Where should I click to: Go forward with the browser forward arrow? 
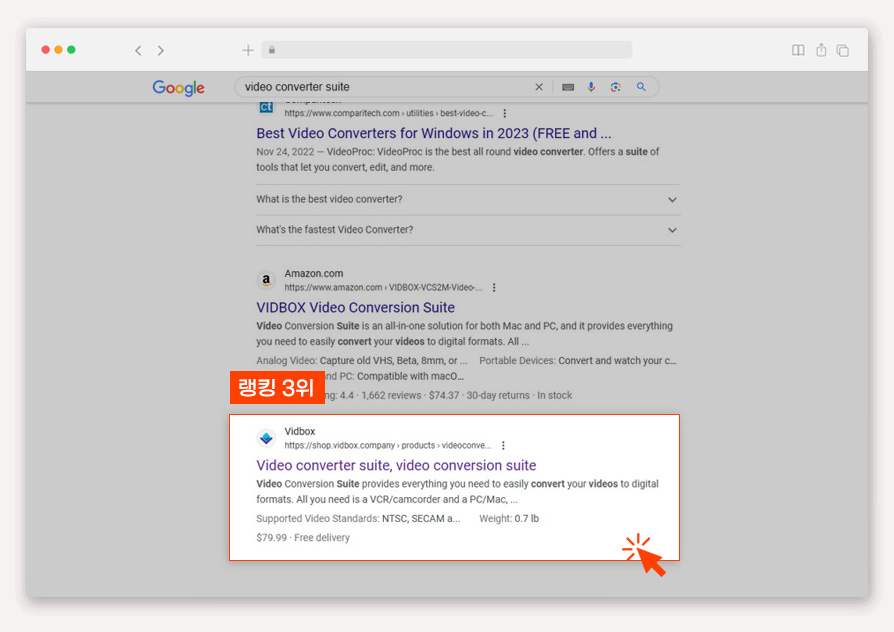(161, 50)
